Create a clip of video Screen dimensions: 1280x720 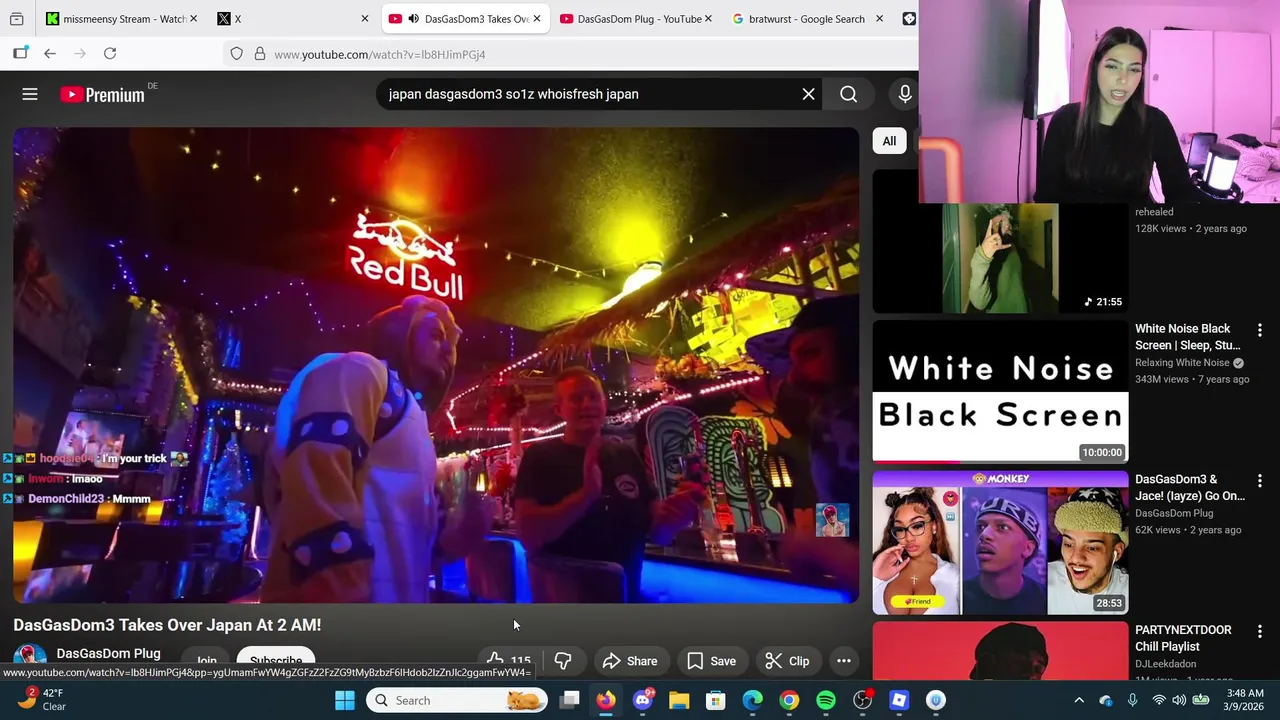787,661
